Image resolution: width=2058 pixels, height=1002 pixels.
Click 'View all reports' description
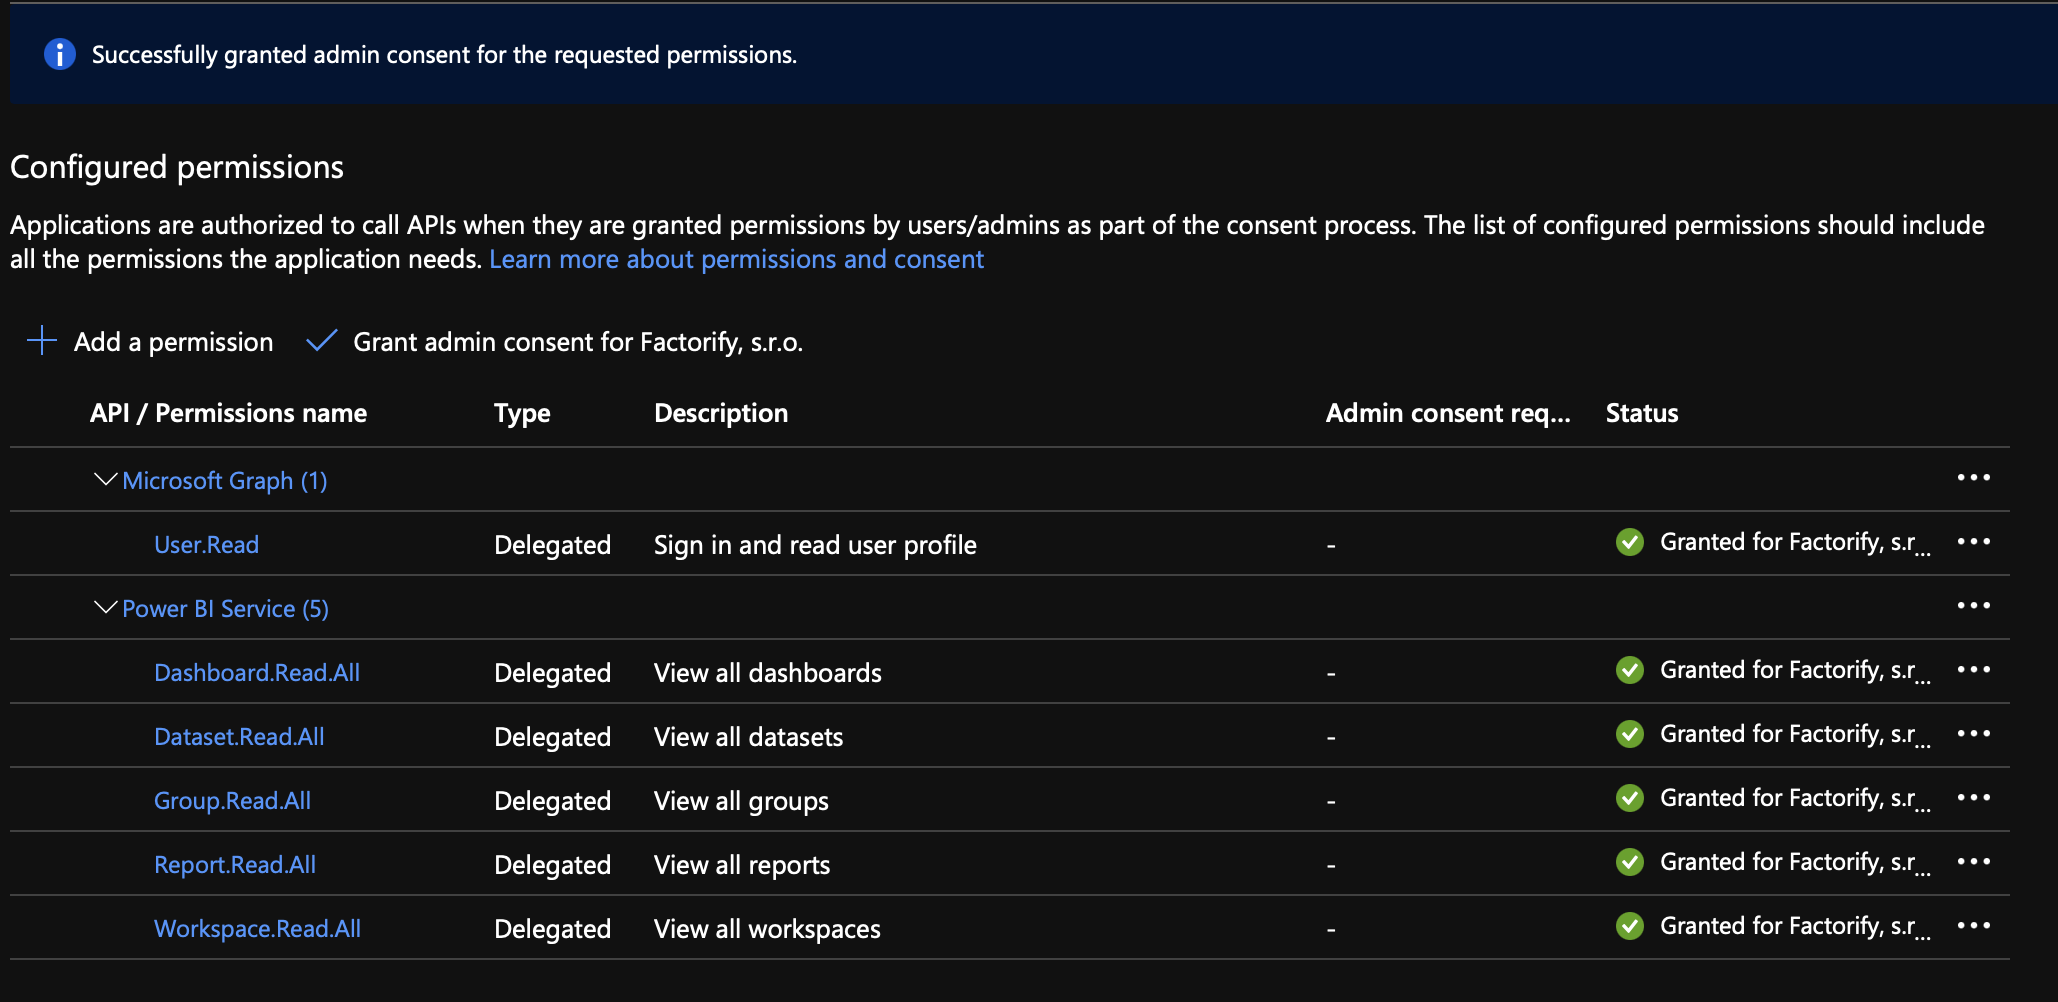(742, 865)
